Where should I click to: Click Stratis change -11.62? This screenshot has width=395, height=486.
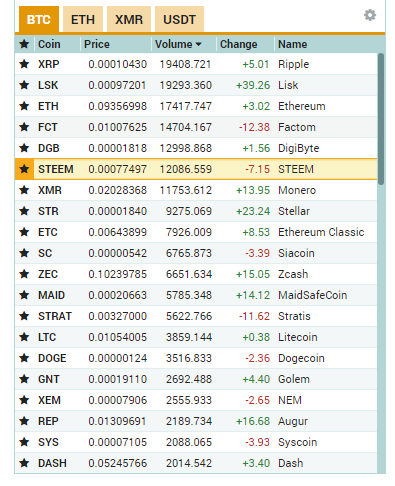click(254, 316)
